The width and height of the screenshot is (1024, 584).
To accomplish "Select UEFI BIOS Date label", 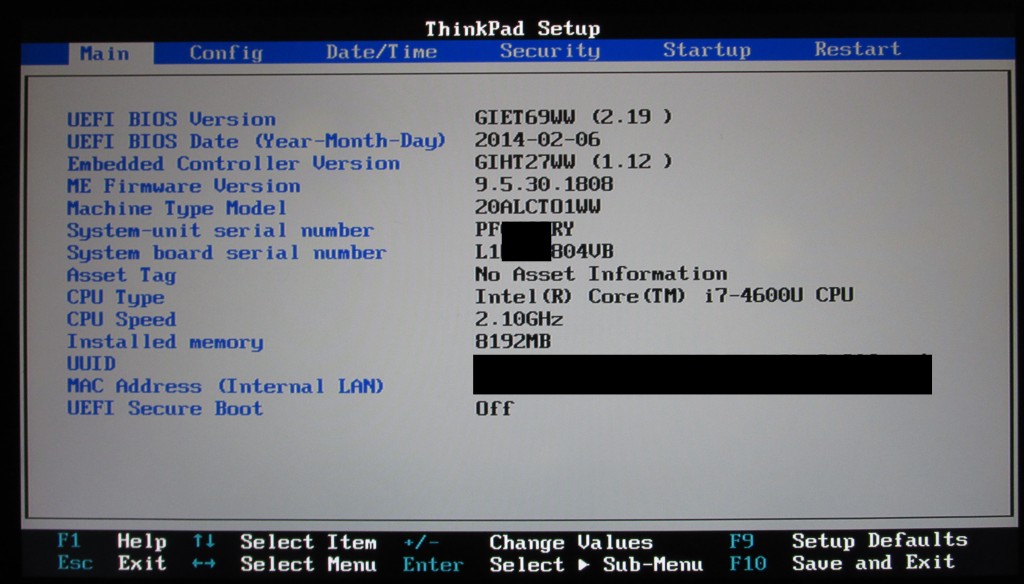I will tap(256, 141).
